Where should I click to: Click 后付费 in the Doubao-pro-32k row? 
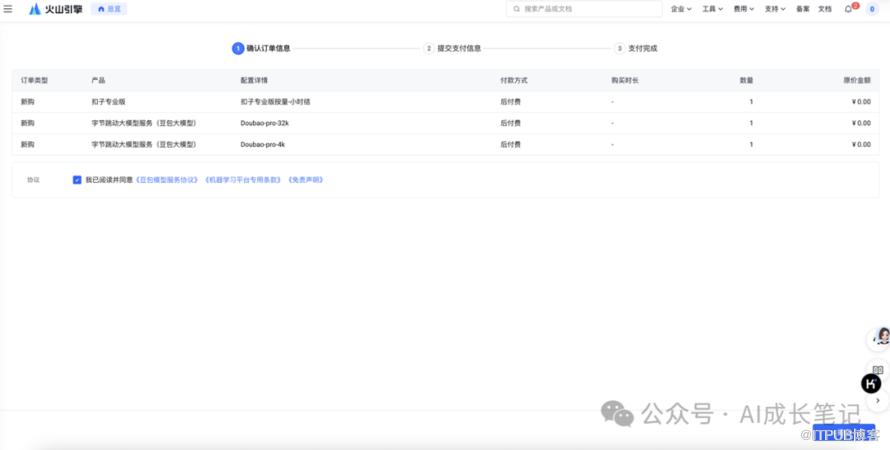510,123
